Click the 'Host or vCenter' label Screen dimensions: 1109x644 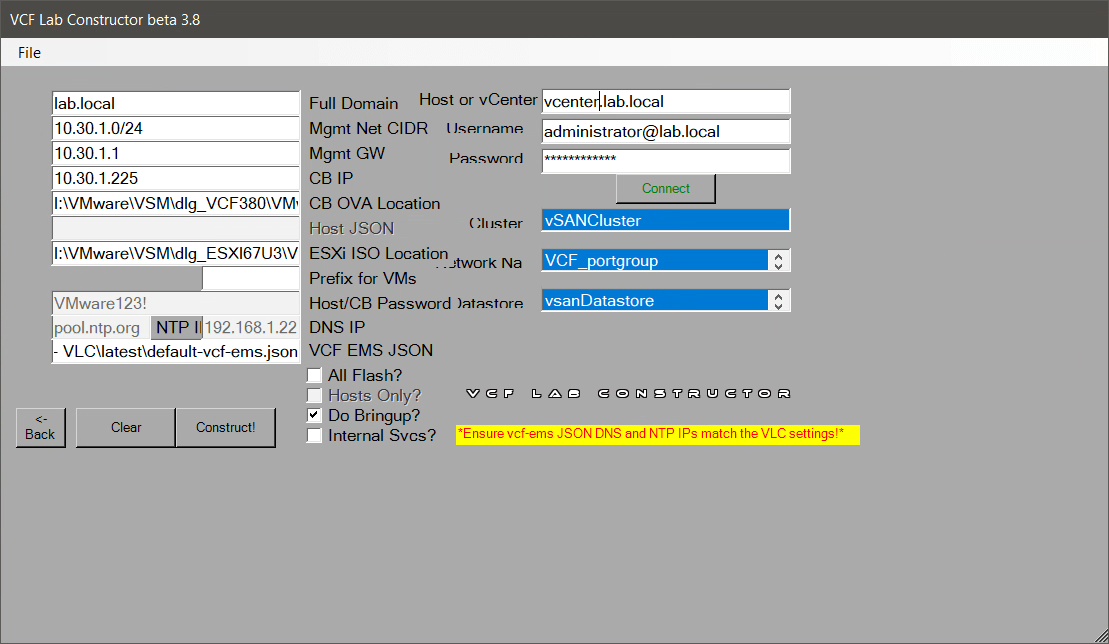click(478, 100)
